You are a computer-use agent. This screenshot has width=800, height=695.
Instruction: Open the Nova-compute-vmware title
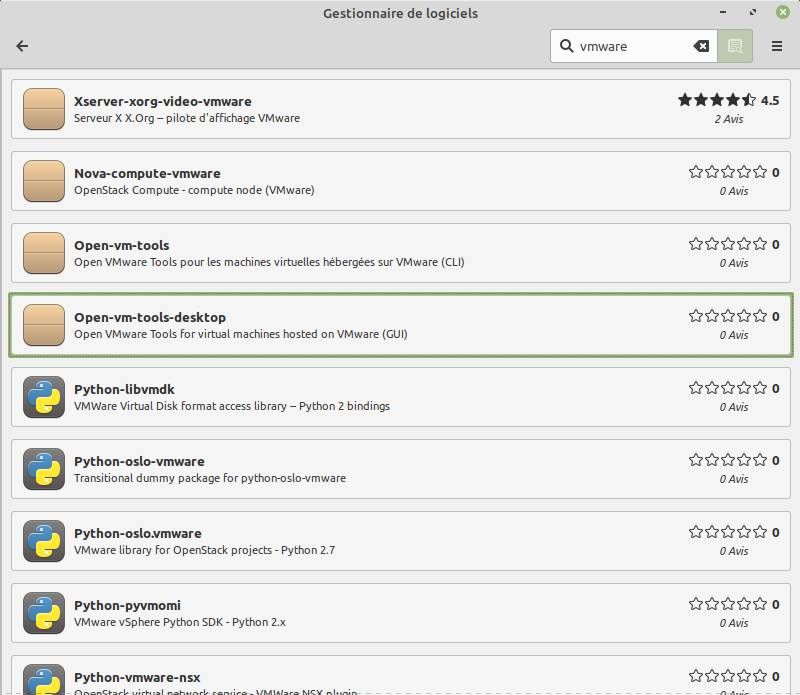(x=147, y=173)
